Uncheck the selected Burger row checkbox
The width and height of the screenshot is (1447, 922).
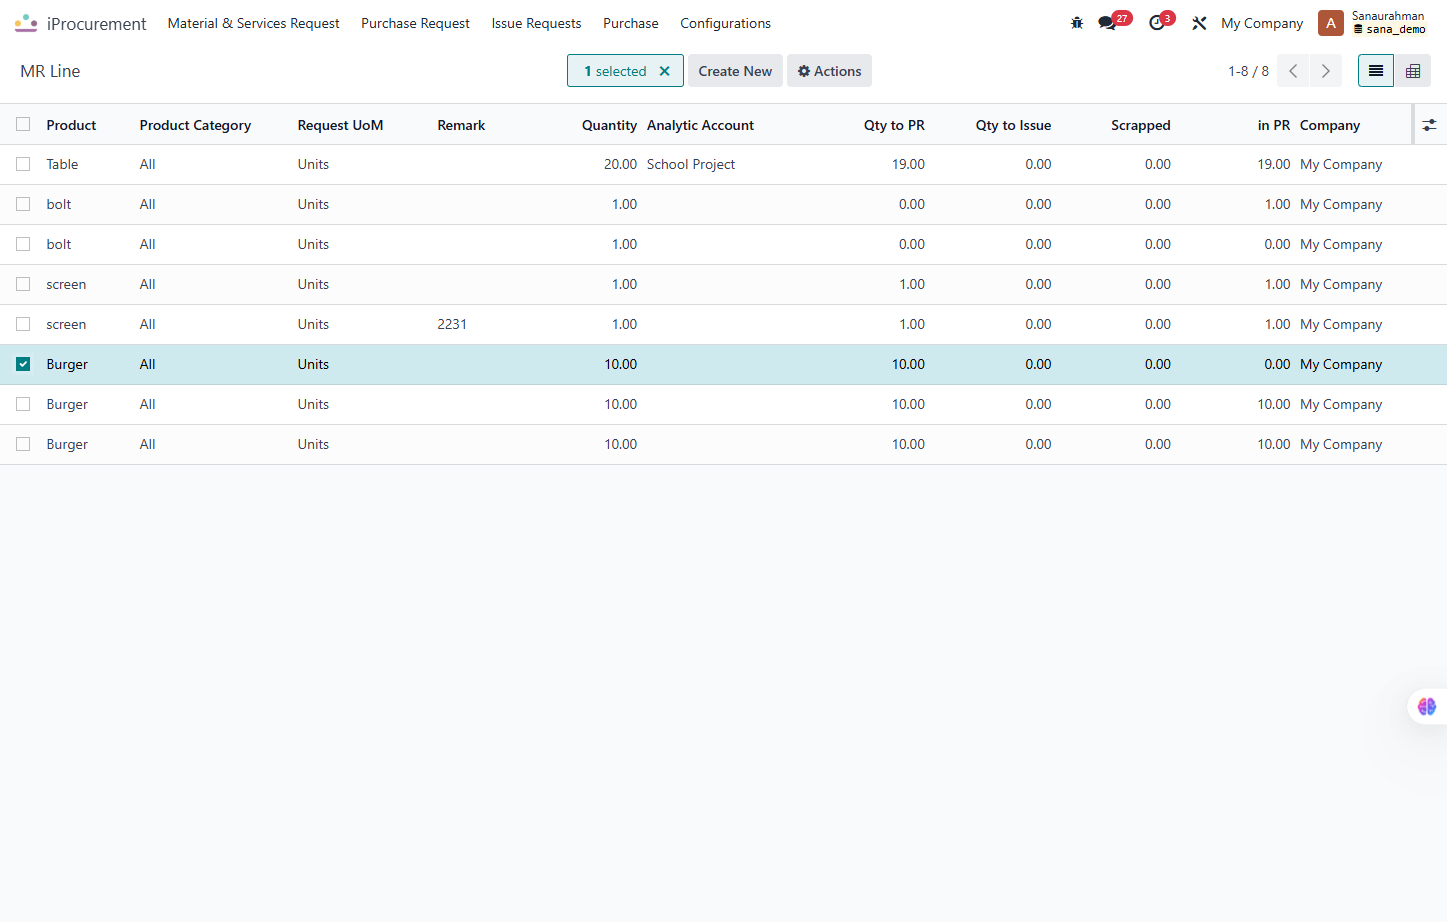[x=23, y=365]
